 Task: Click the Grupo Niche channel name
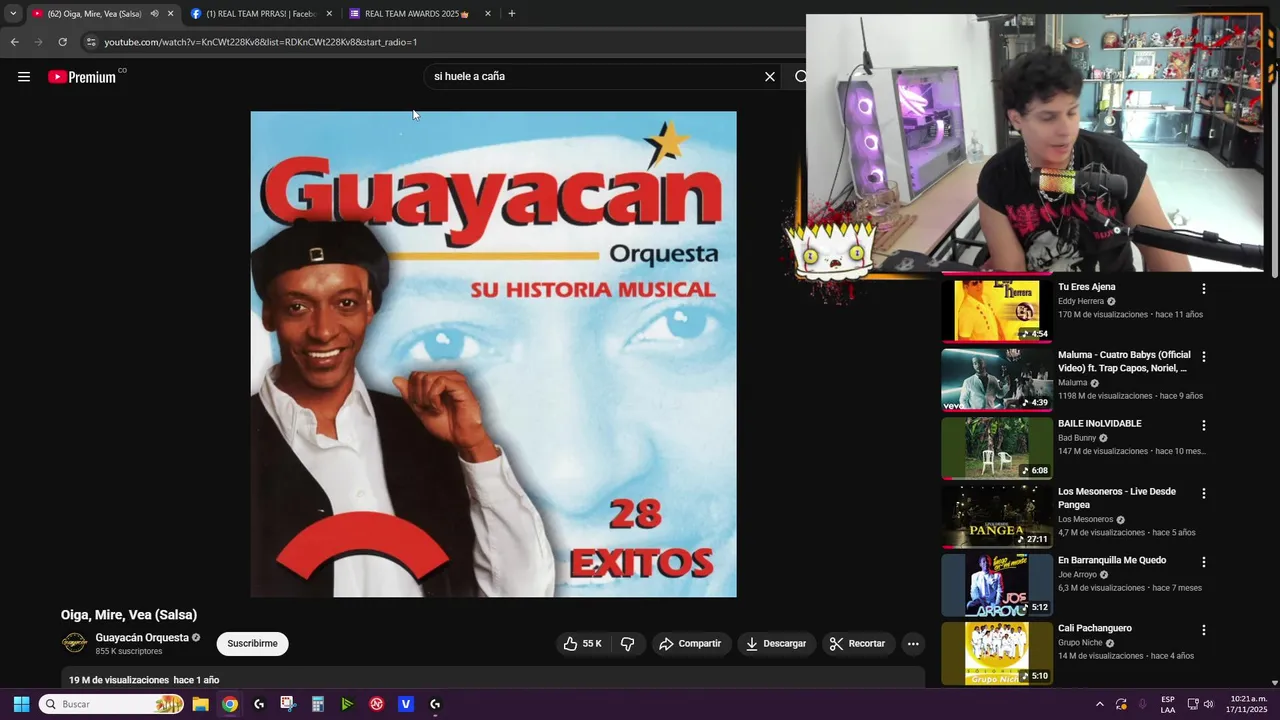tap(1082, 643)
